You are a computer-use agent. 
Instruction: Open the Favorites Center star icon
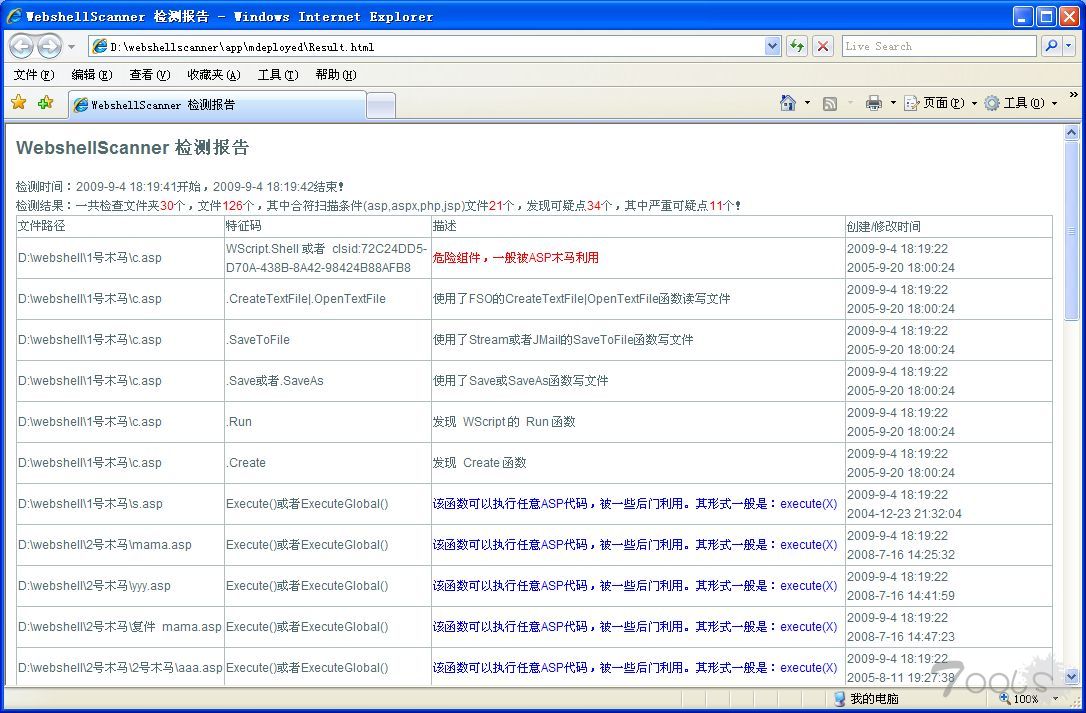(19, 103)
